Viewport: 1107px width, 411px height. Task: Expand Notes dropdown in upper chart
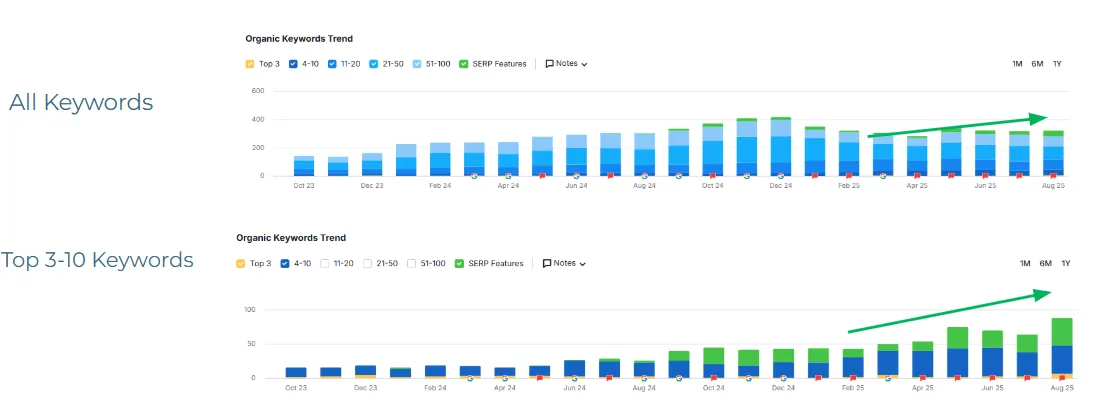[566, 64]
